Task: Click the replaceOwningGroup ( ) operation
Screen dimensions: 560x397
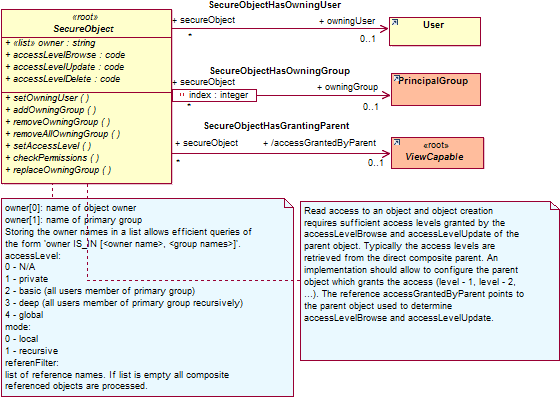Action: coord(58,170)
